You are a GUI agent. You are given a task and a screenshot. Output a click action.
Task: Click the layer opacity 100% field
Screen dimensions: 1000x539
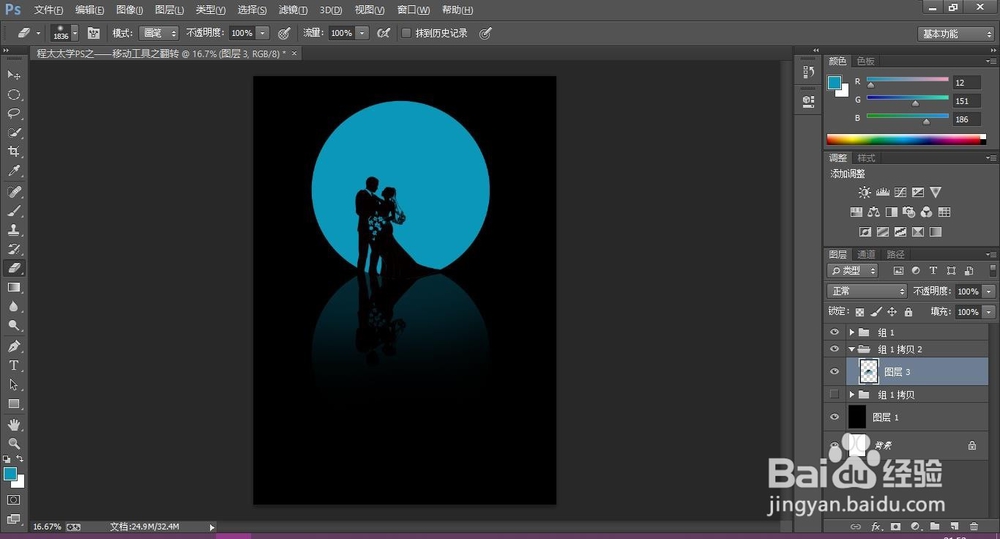coord(968,292)
